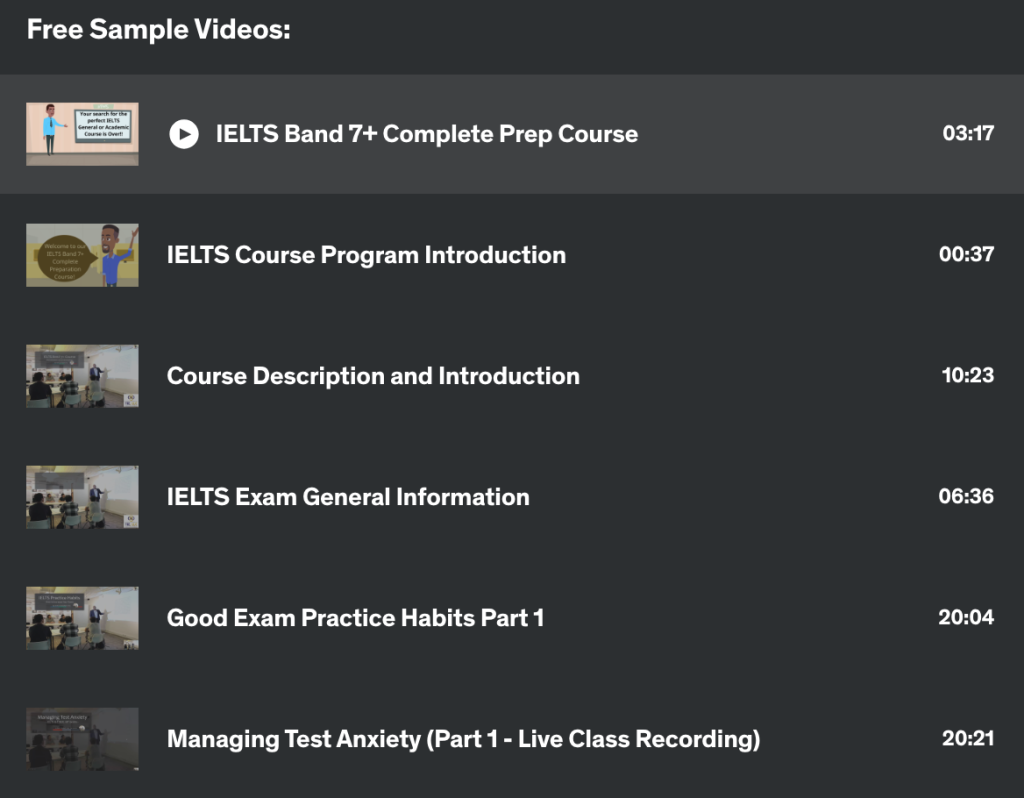1024x798 pixels.
Task: Play IELTS Band 7+ Complete Prep Course title
Action: point(427,134)
